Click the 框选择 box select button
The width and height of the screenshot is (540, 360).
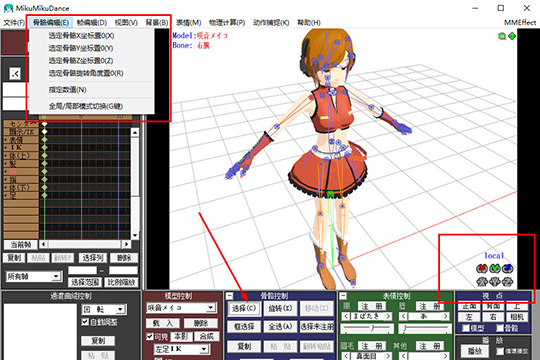pyautogui.click(x=244, y=327)
